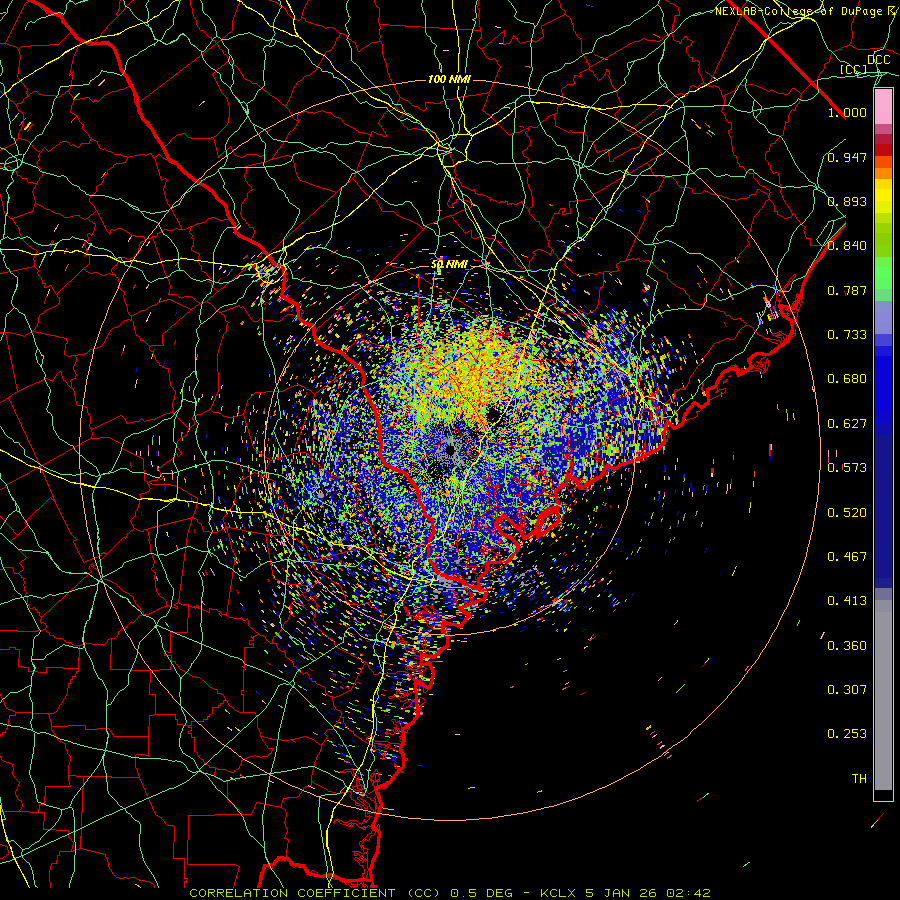Click the 0.680 scale value
Viewport: 900px width, 900px height.
[x=847, y=379]
